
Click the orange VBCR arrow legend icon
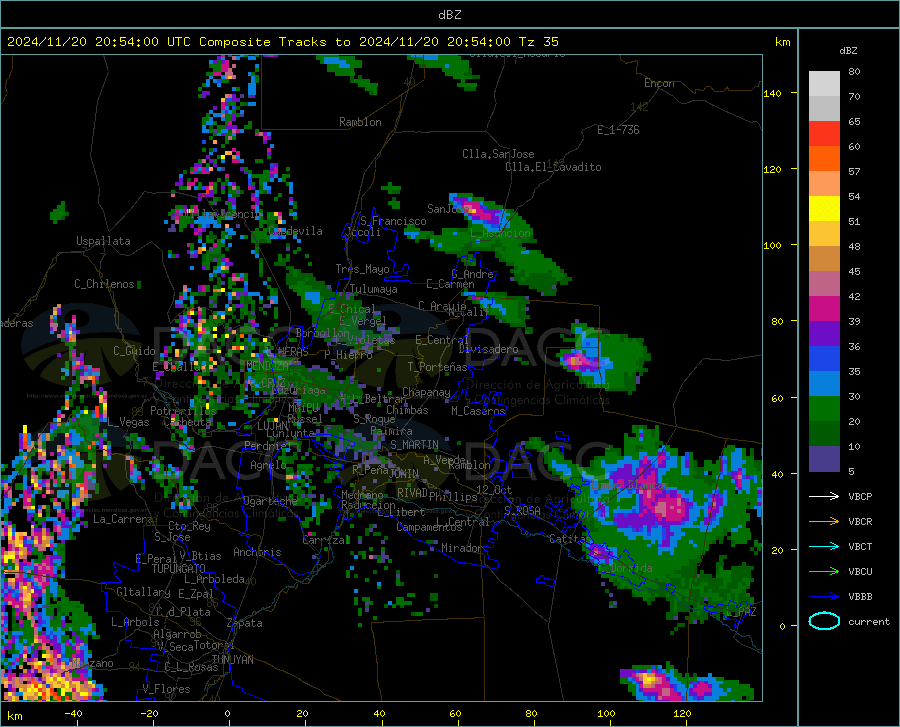pos(824,521)
